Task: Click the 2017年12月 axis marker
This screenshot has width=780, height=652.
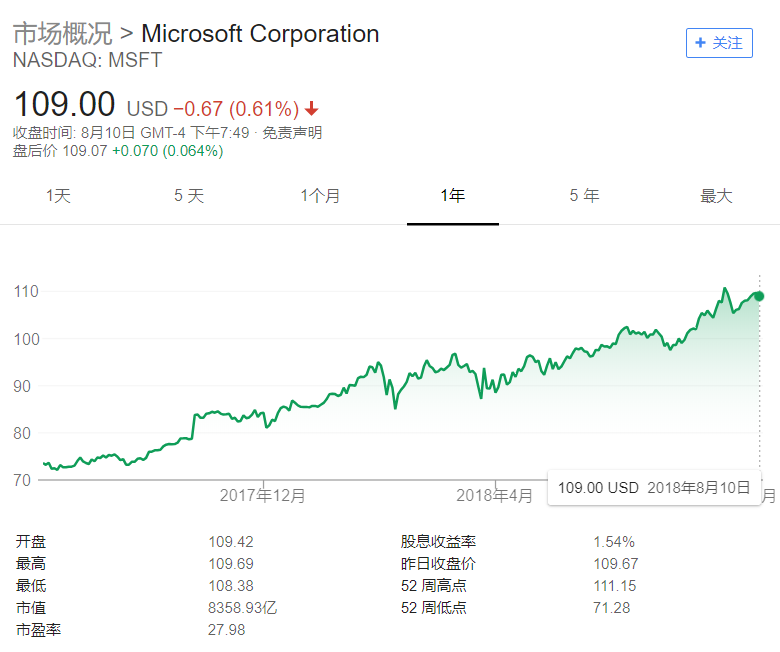Action: (x=263, y=495)
